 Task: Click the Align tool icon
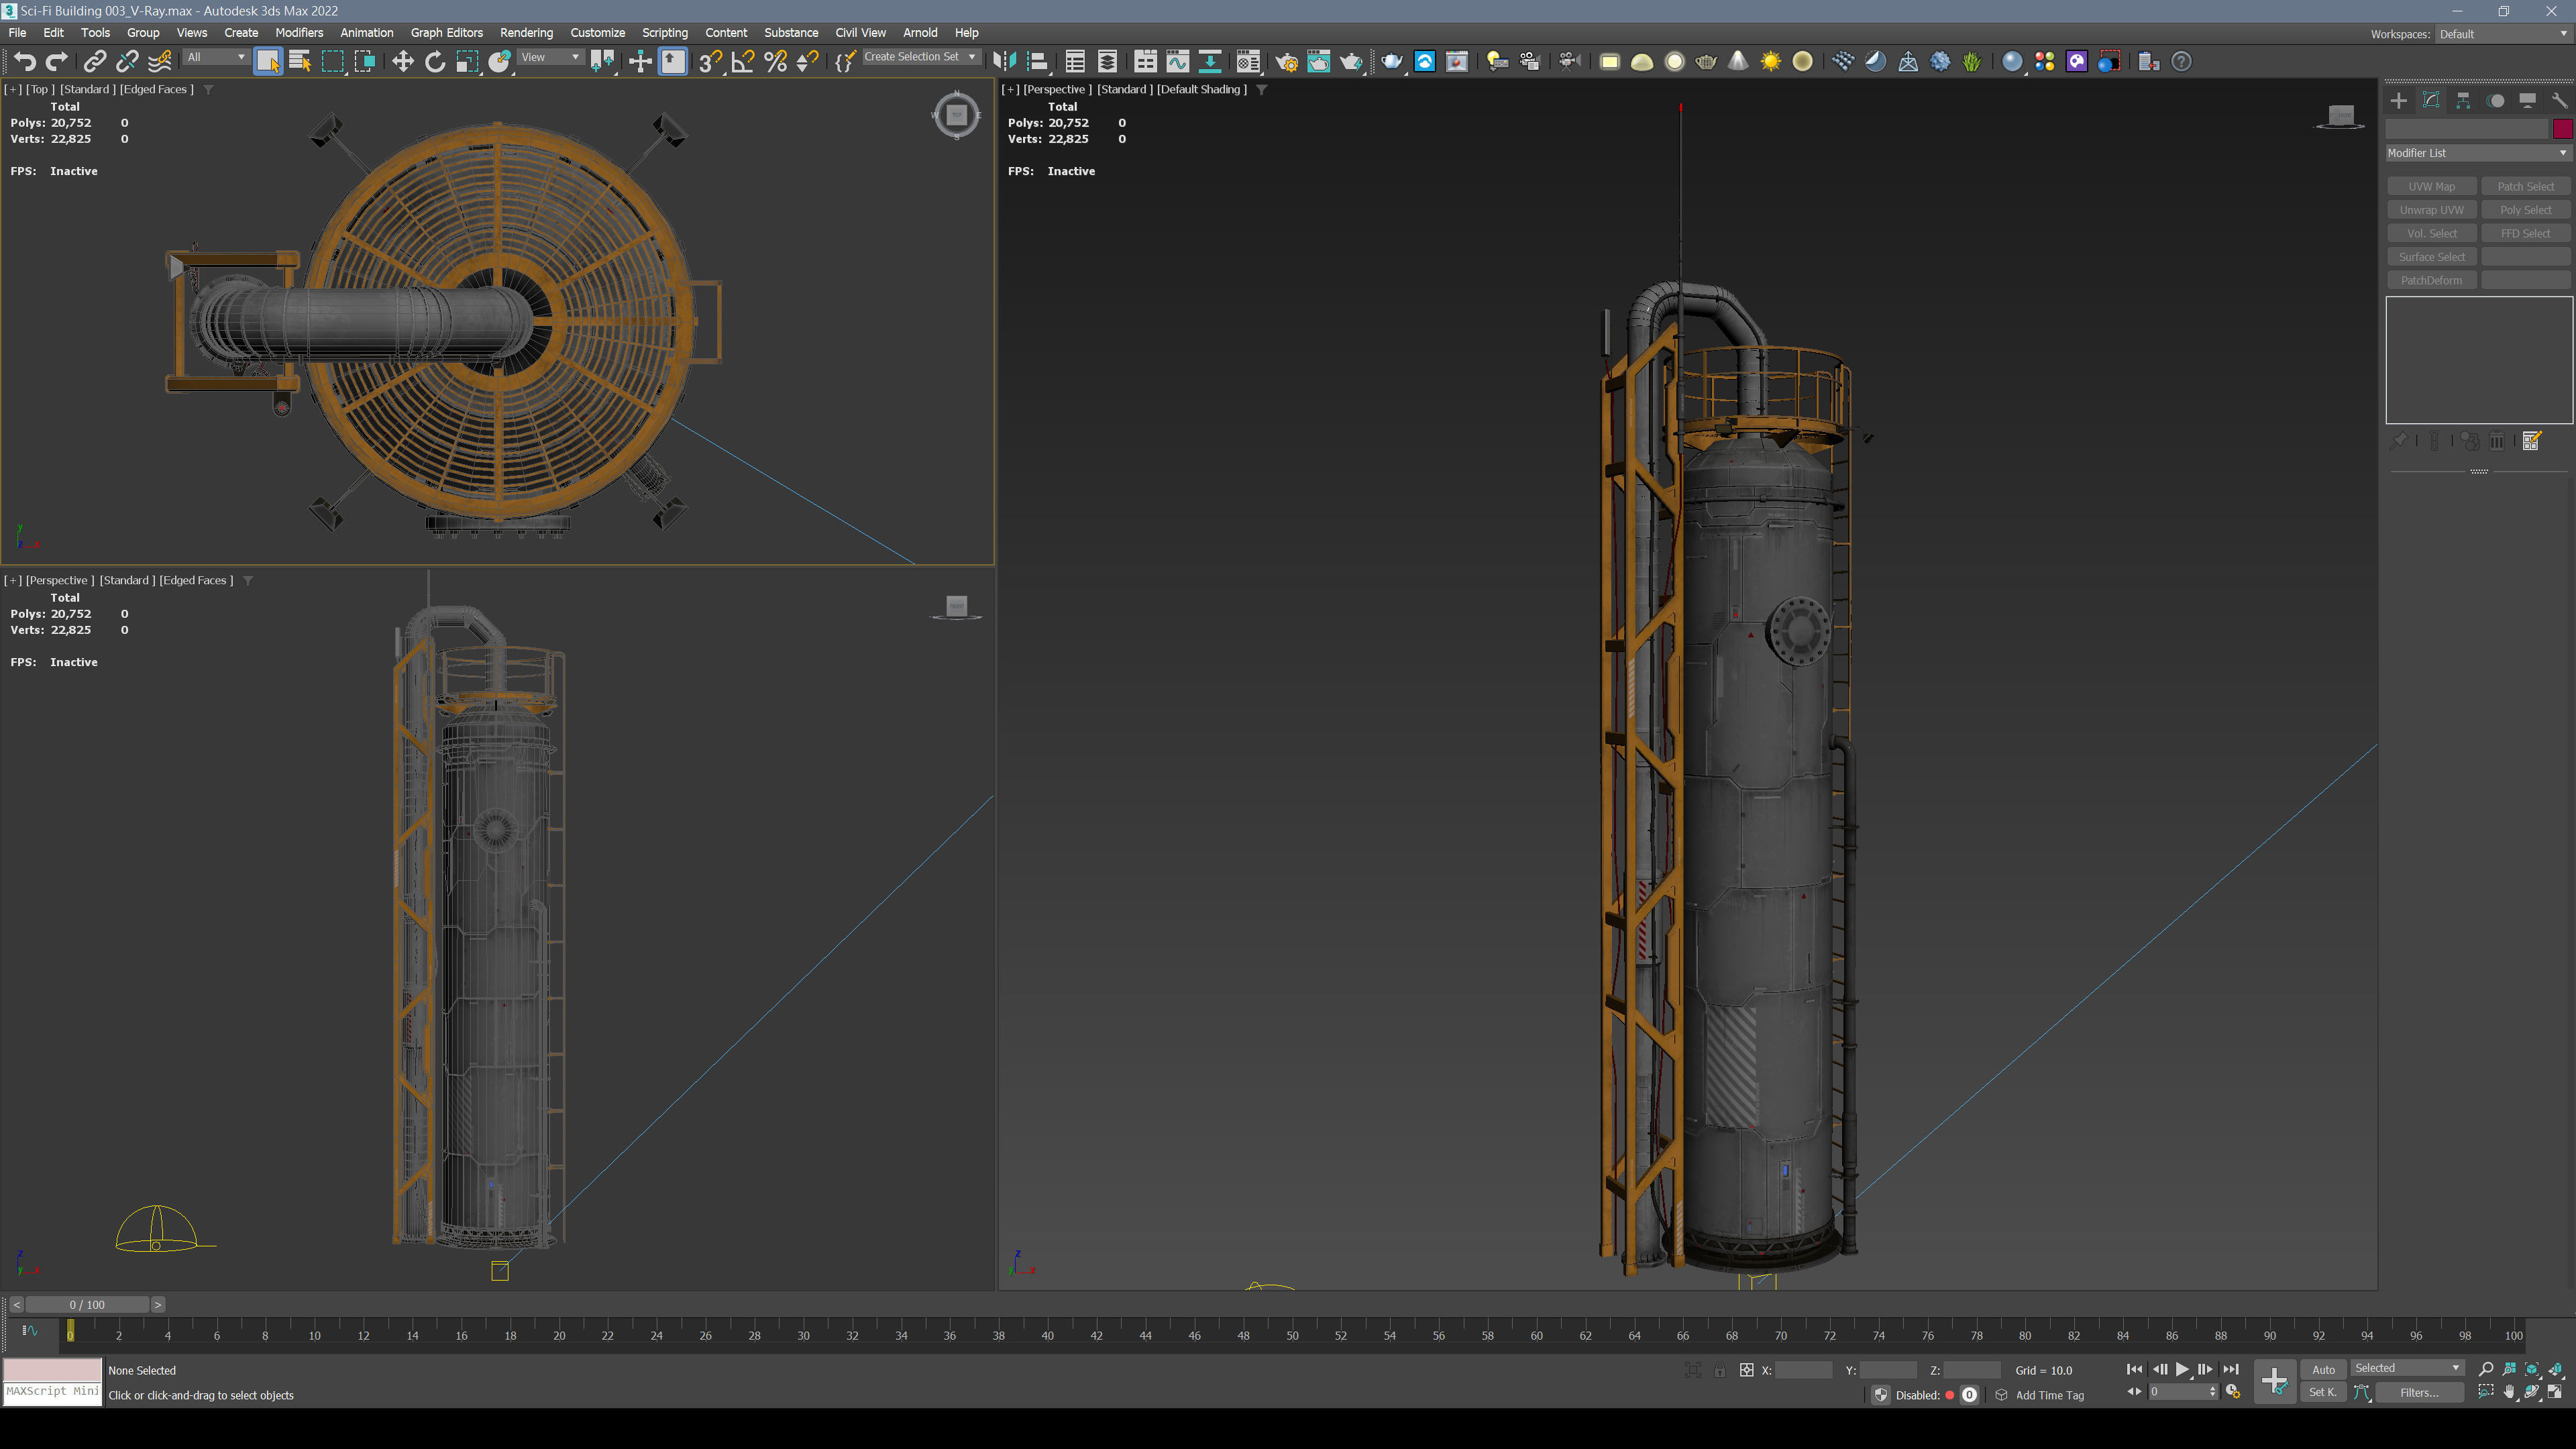tap(1038, 62)
